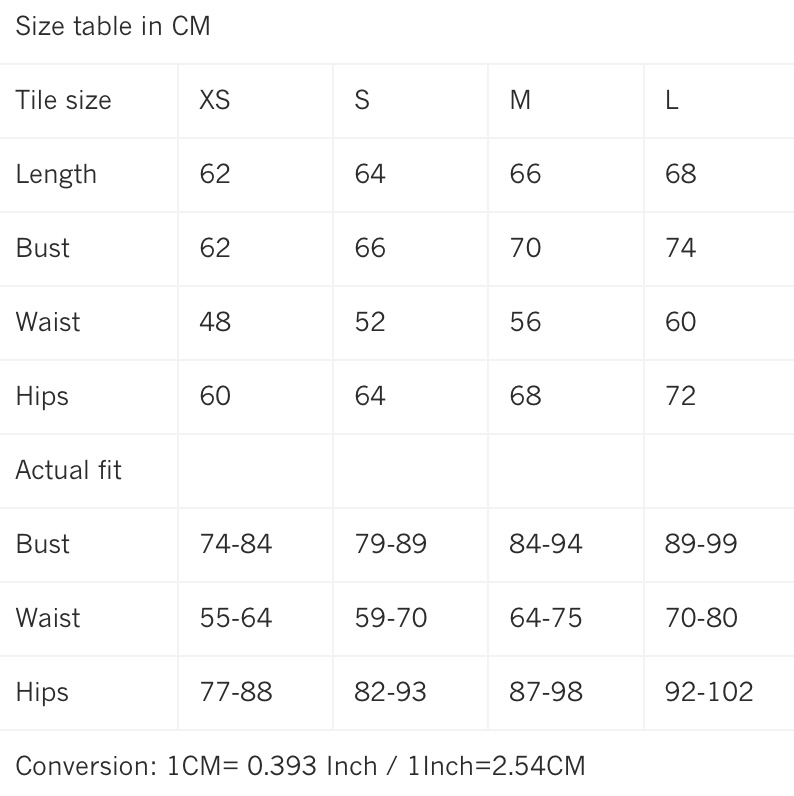
Task: Click the M size column header
Action: (520, 100)
